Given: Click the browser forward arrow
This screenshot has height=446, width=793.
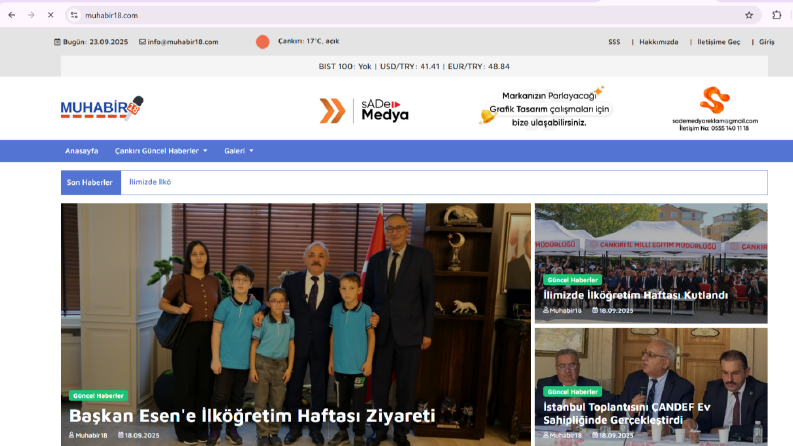Looking at the screenshot, I should (31, 15).
